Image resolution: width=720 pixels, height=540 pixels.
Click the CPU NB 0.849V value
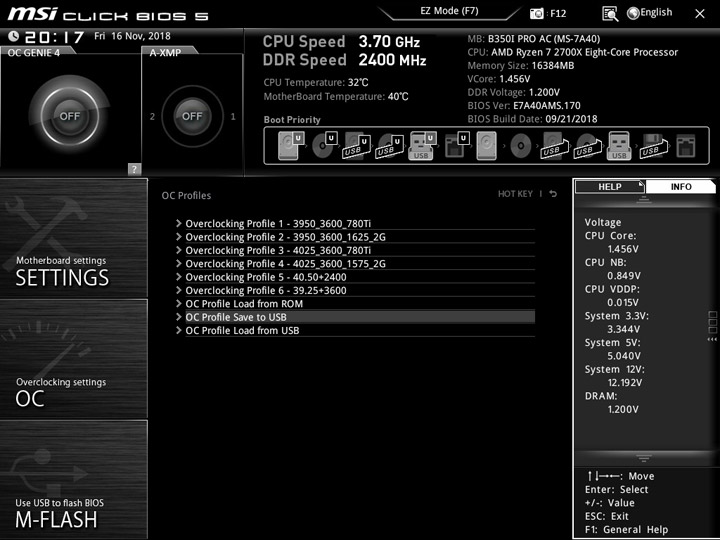[x=624, y=276]
